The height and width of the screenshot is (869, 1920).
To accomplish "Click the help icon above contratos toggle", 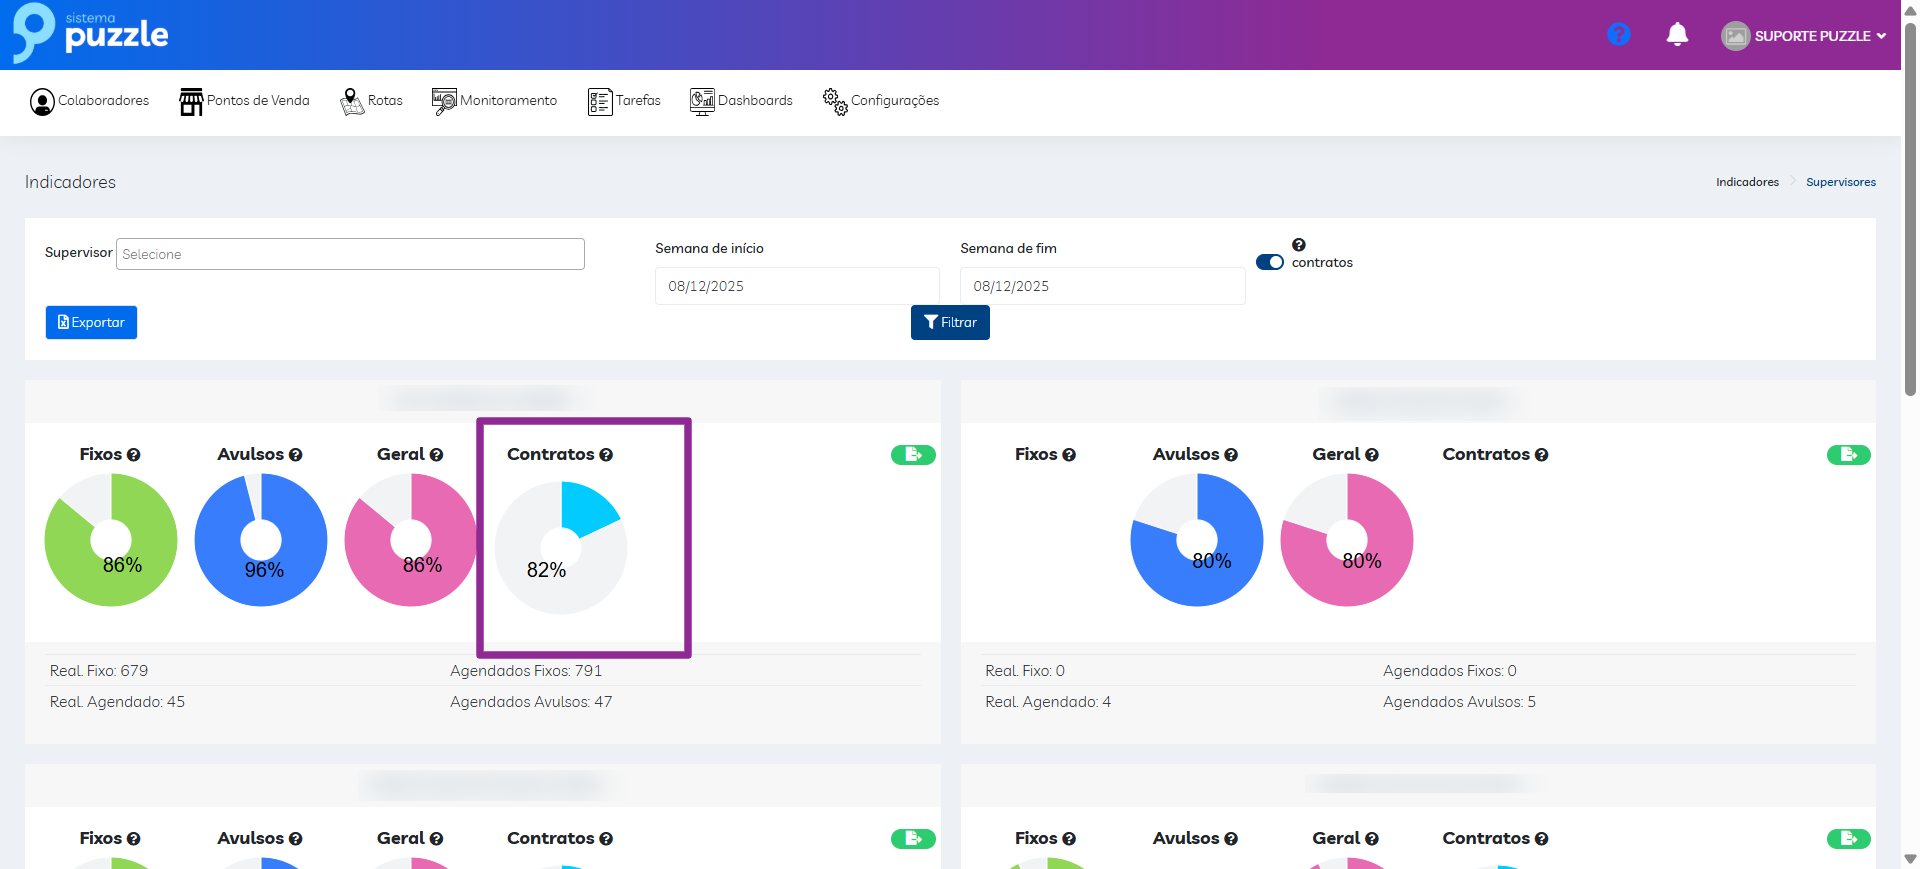I will pyautogui.click(x=1298, y=245).
